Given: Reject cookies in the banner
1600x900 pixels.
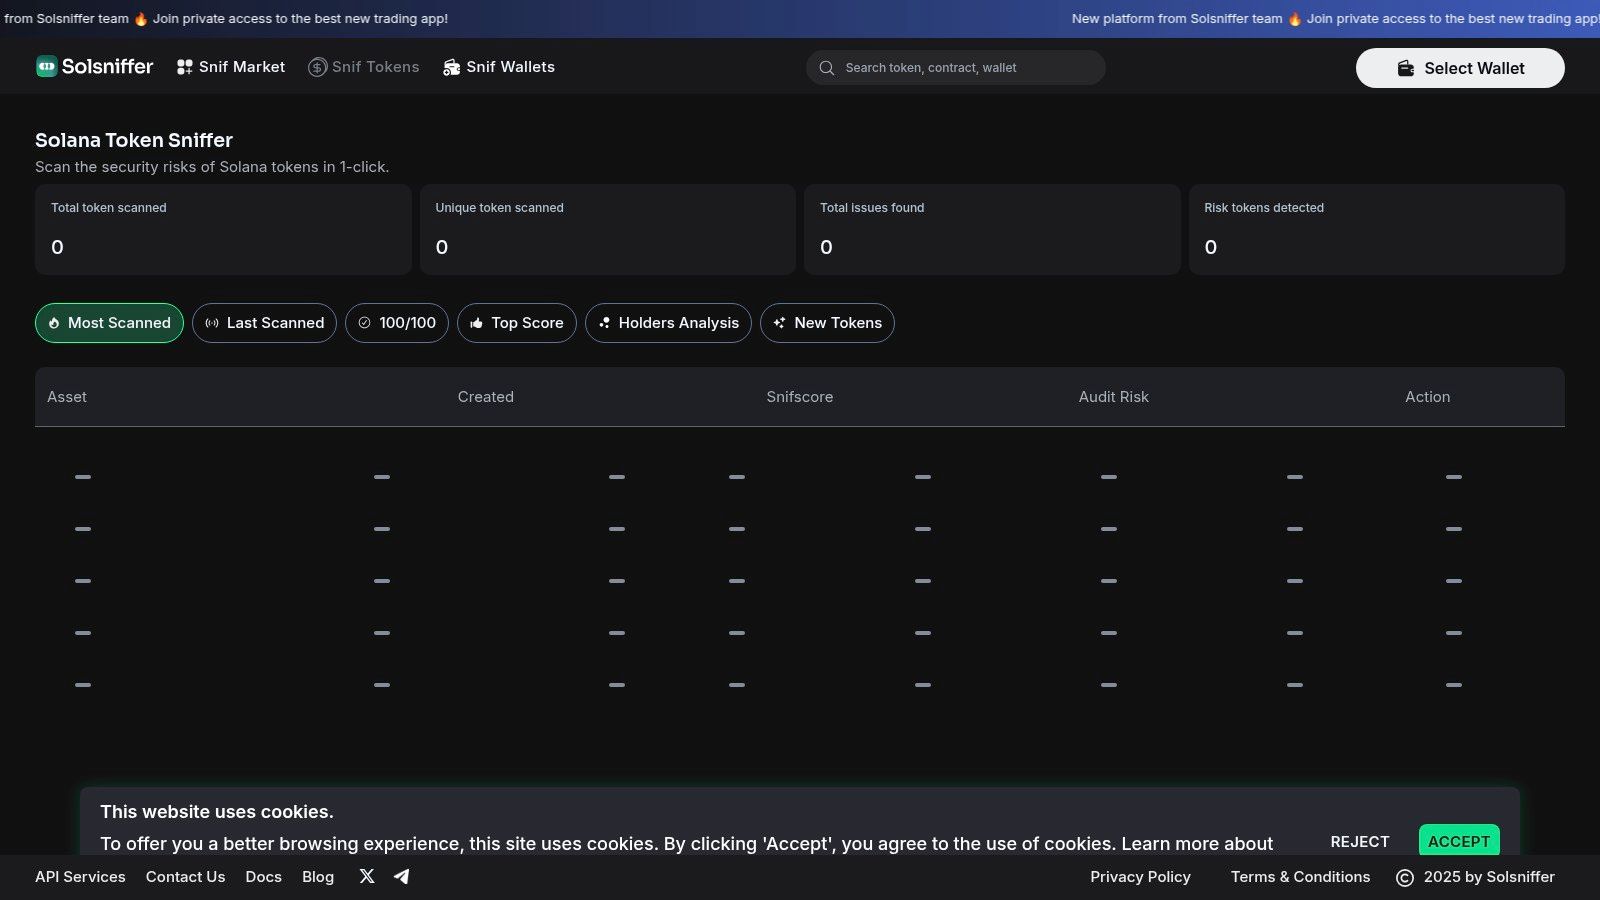Looking at the screenshot, I should (x=1360, y=841).
